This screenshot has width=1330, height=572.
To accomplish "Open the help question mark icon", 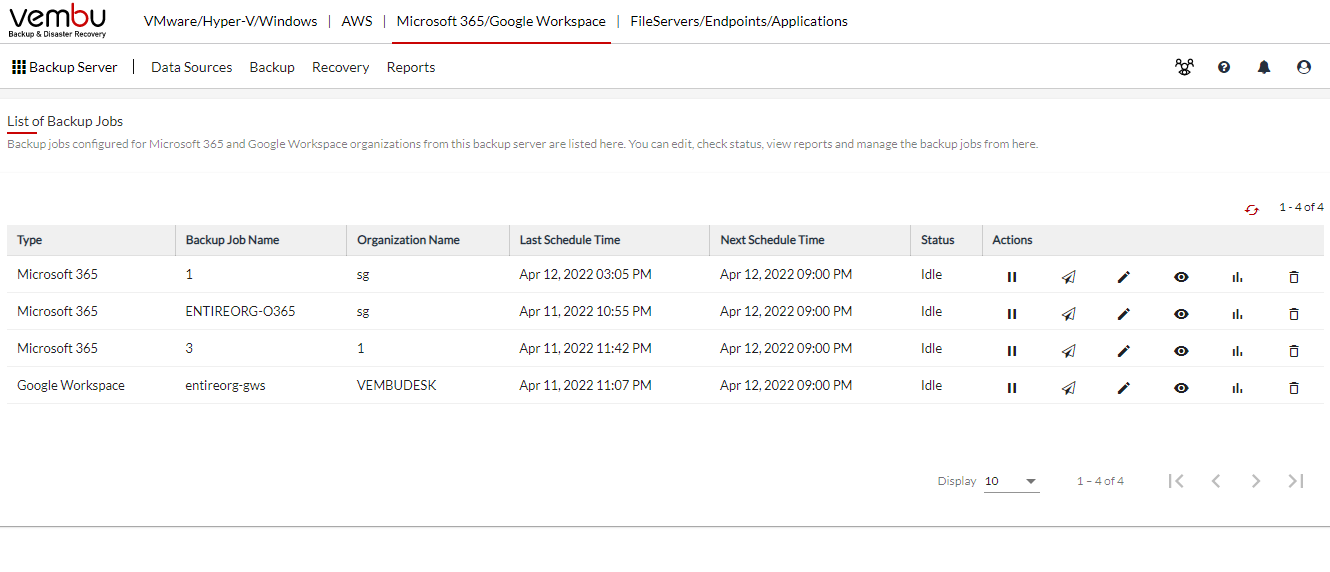I will 1224,67.
